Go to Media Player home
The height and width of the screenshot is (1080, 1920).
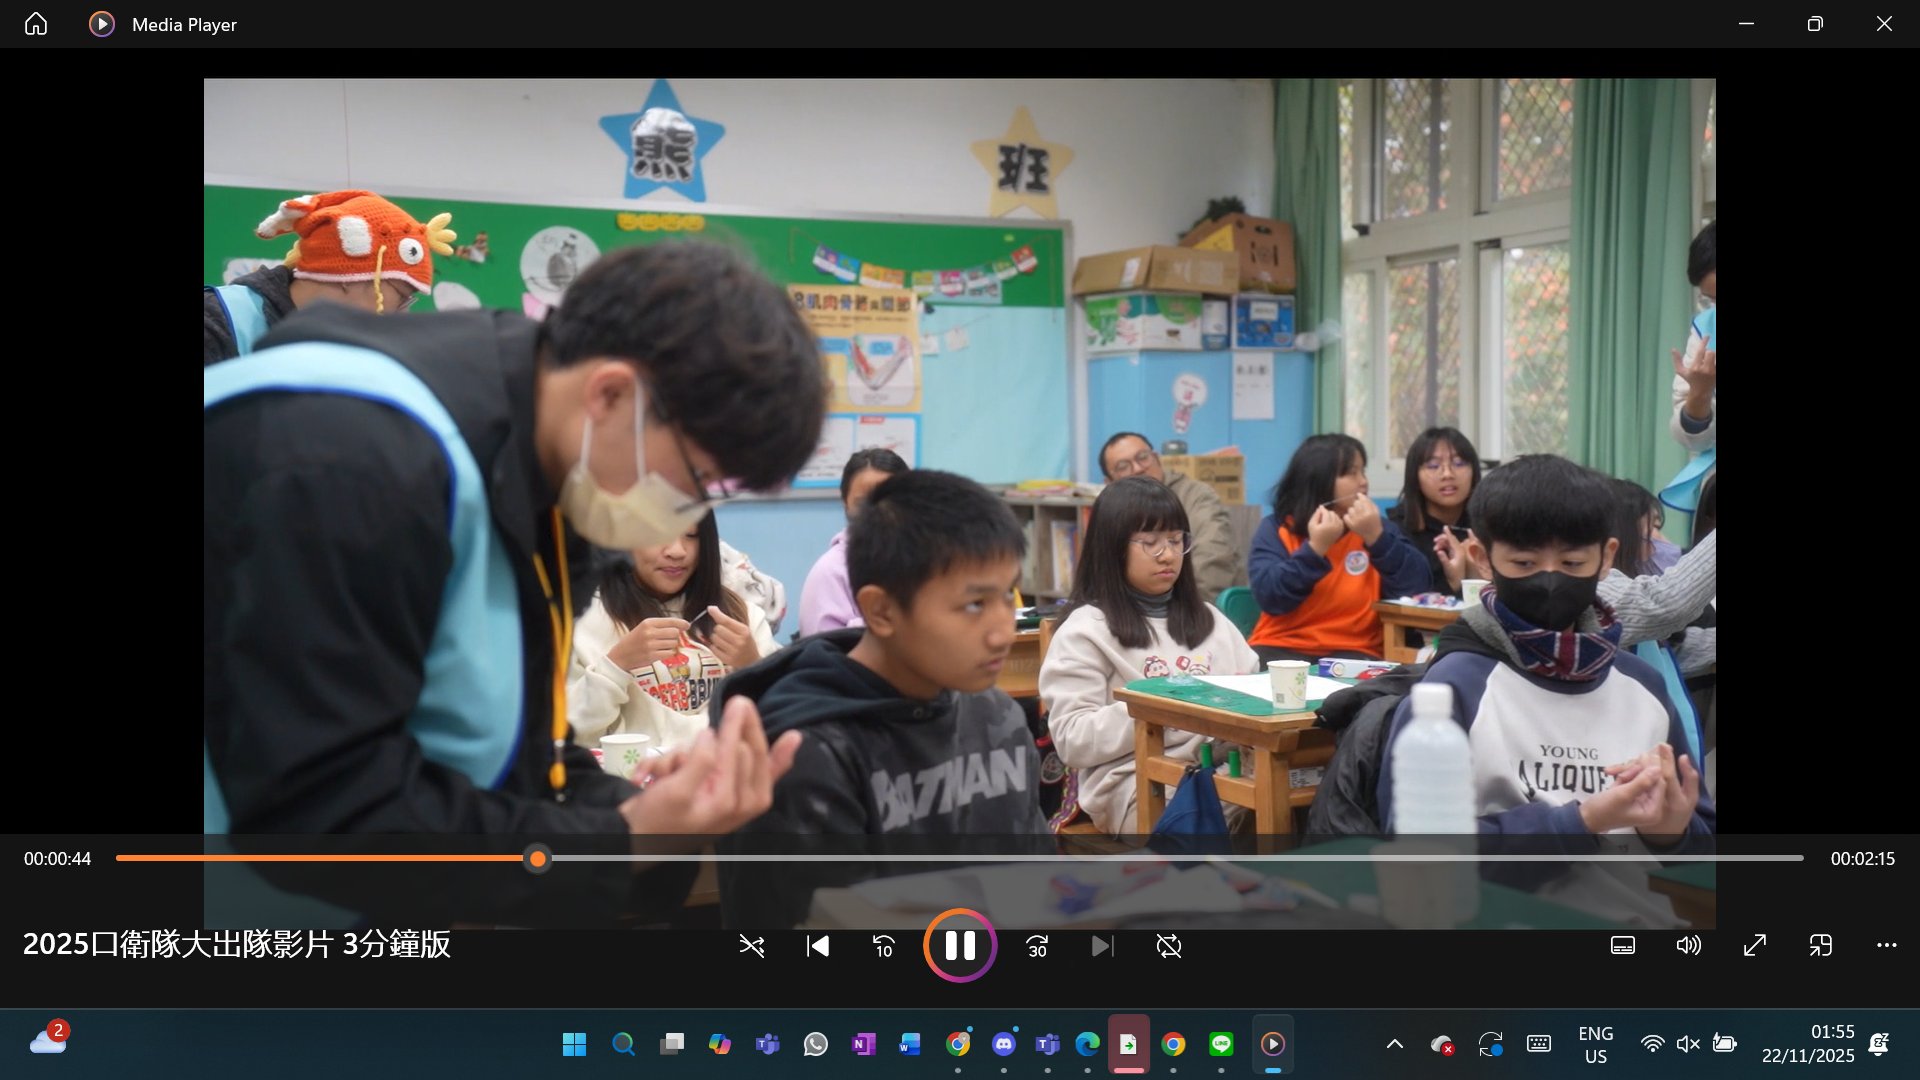coord(36,24)
